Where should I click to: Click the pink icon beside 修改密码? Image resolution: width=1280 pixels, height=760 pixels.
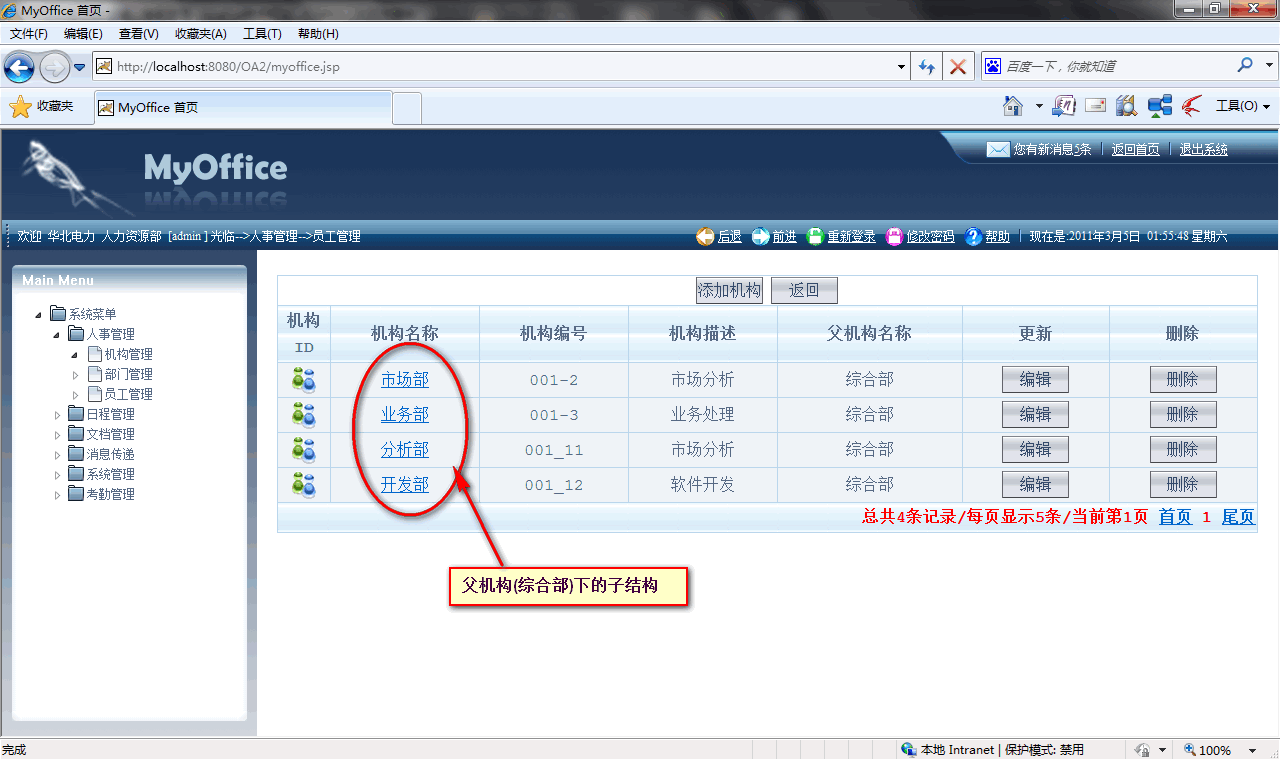tap(894, 236)
